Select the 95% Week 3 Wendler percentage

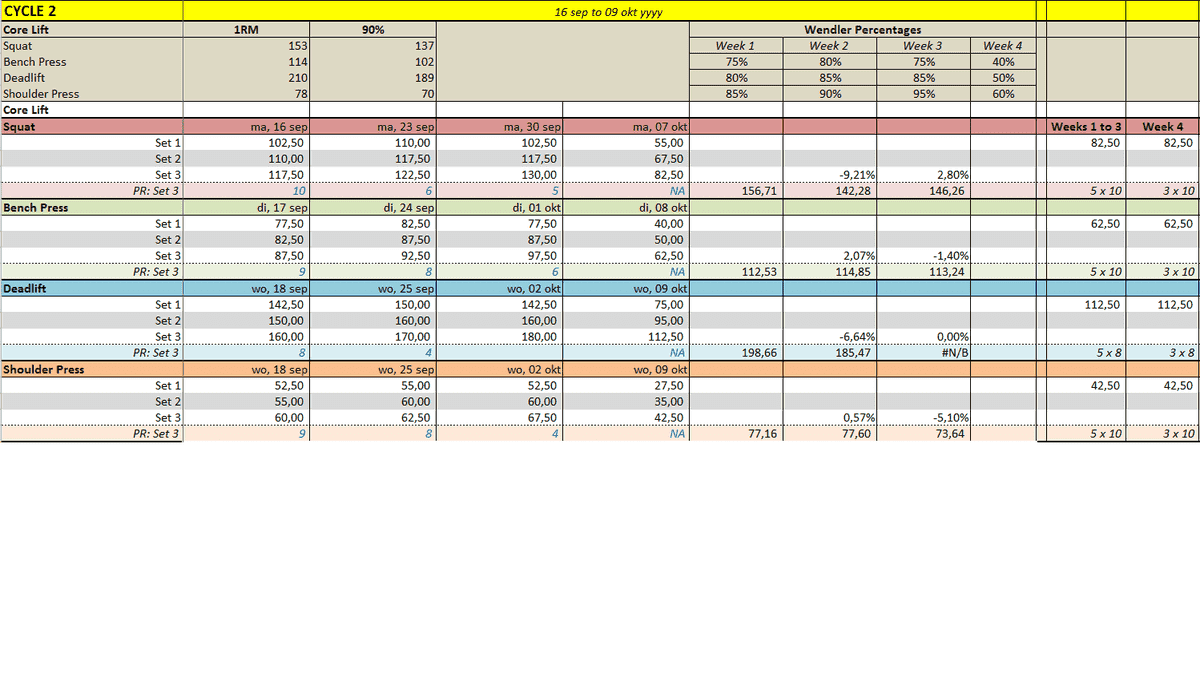click(x=924, y=94)
